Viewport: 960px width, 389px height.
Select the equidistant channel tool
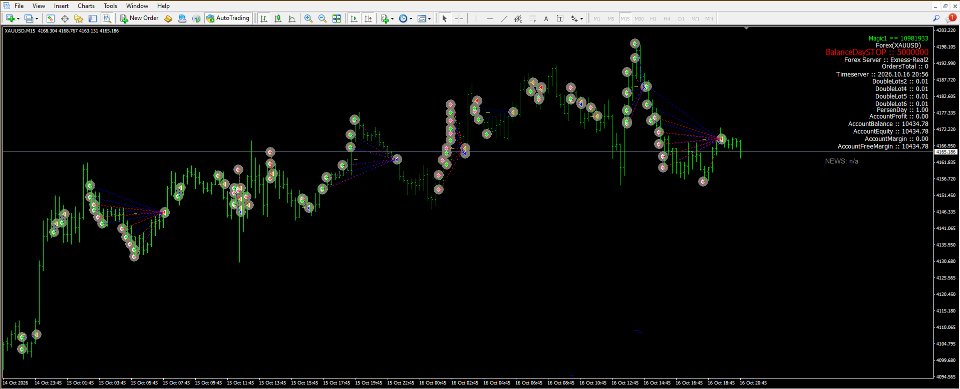[x=518, y=18]
